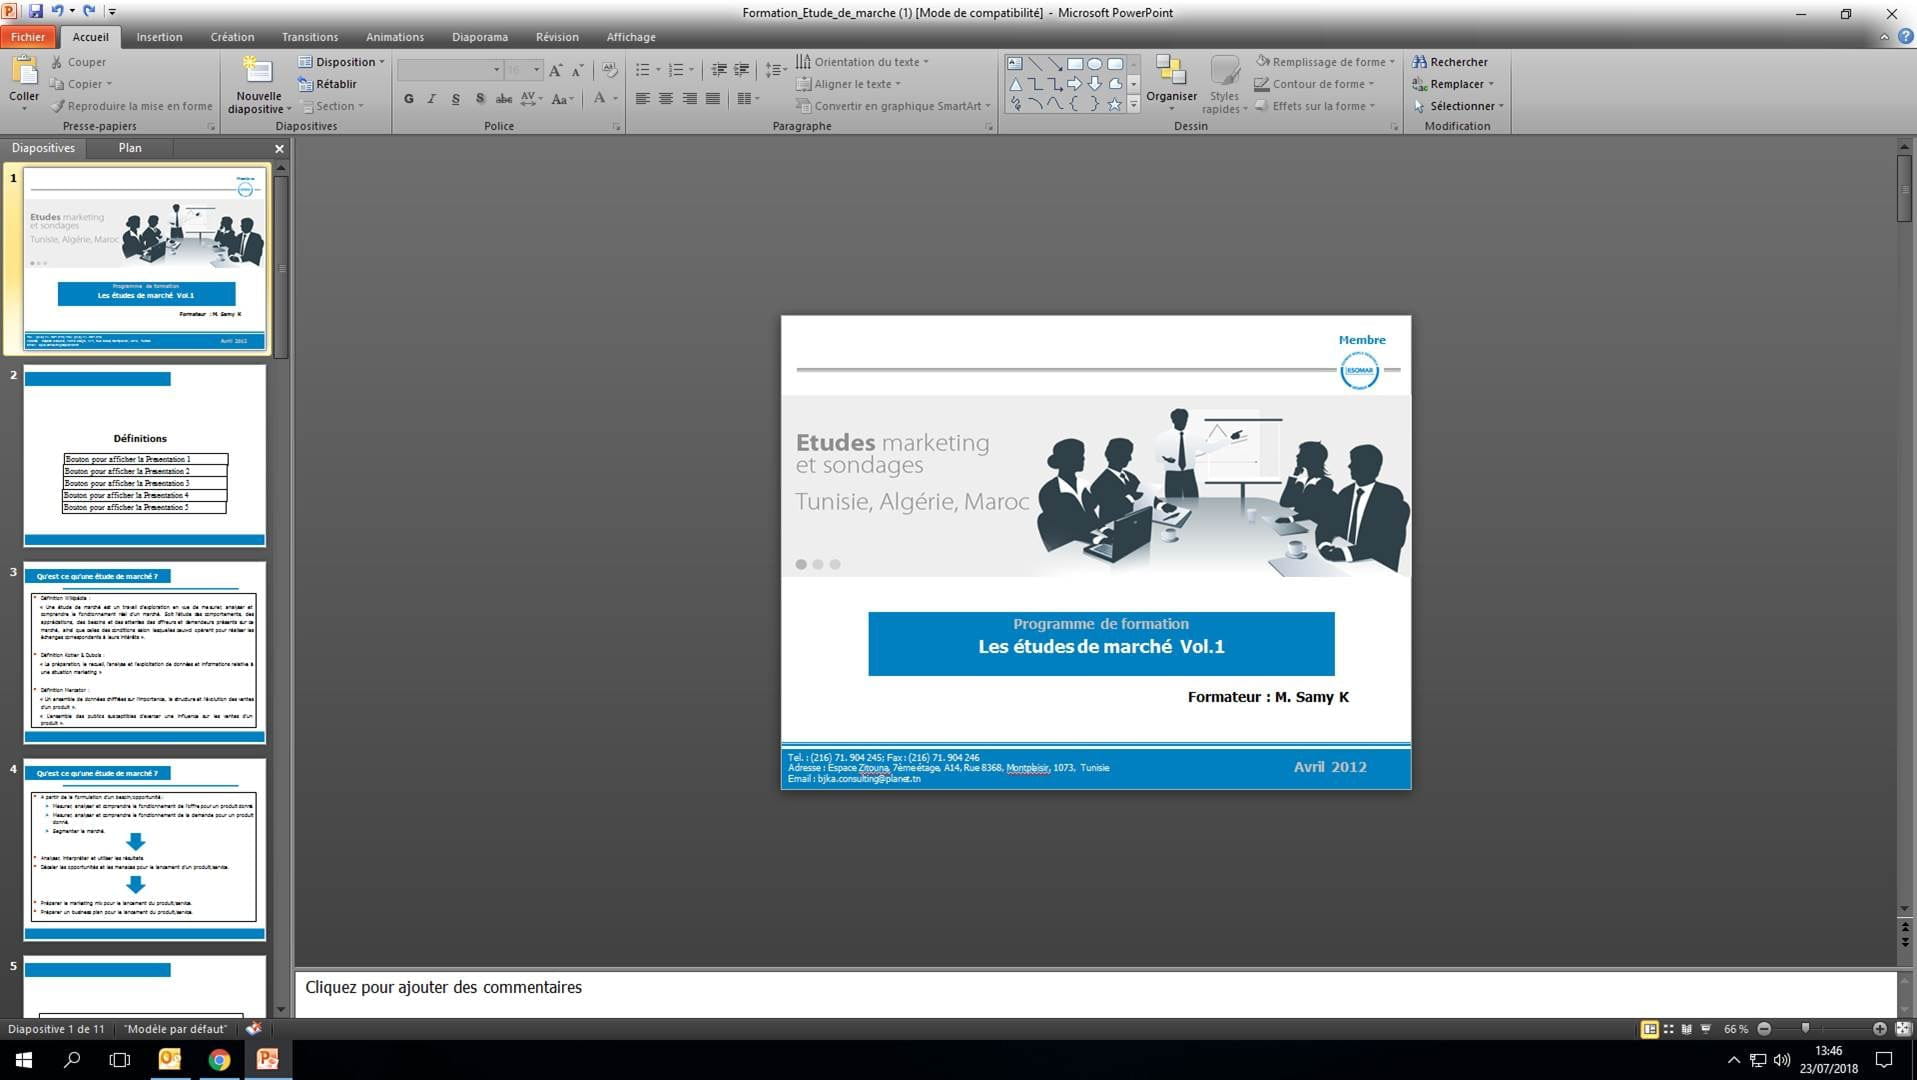
Task: Undo the last action in the quick access toolbar
Action: [57, 12]
